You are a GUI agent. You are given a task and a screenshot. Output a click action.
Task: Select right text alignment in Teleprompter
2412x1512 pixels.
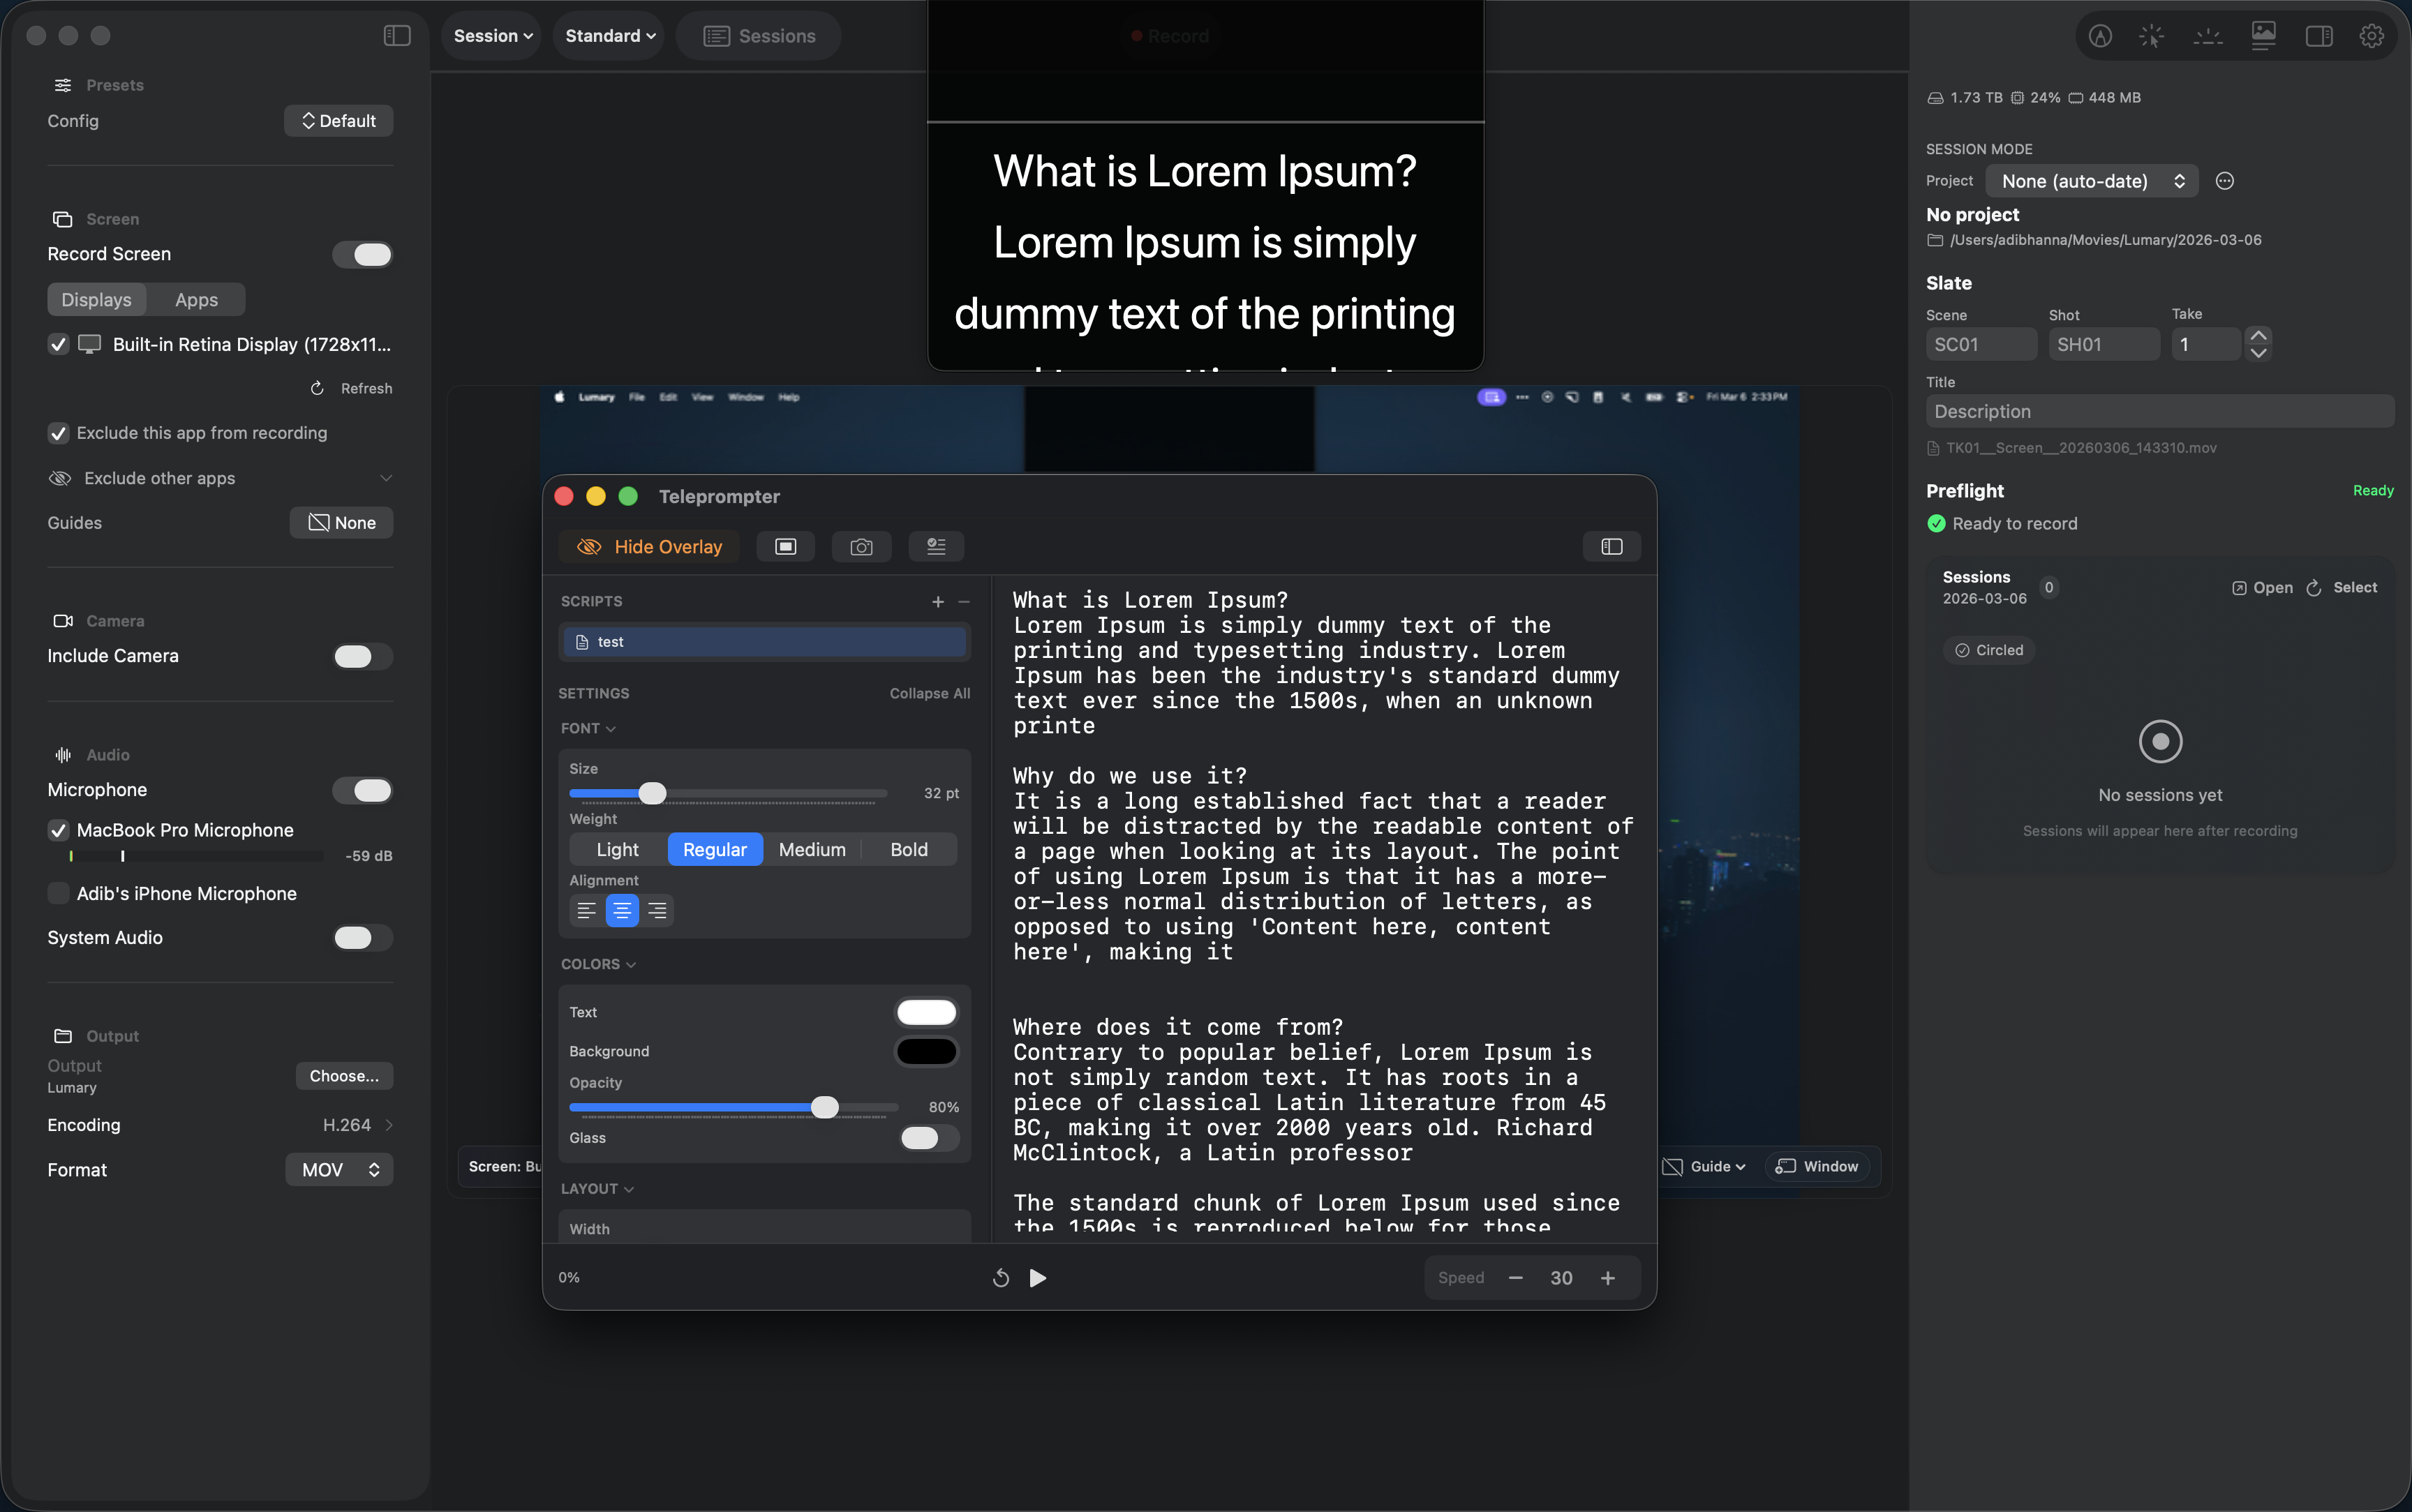(656, 910)
